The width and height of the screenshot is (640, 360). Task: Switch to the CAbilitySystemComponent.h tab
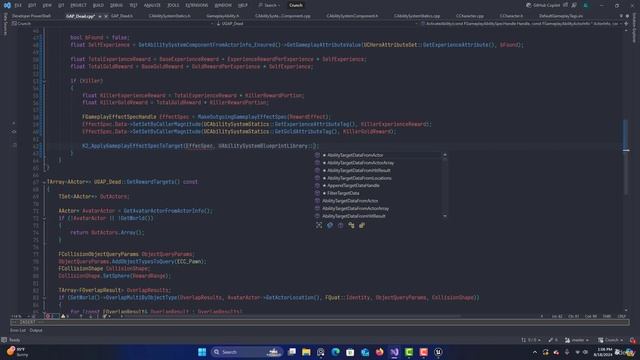[x=352, y=16]
